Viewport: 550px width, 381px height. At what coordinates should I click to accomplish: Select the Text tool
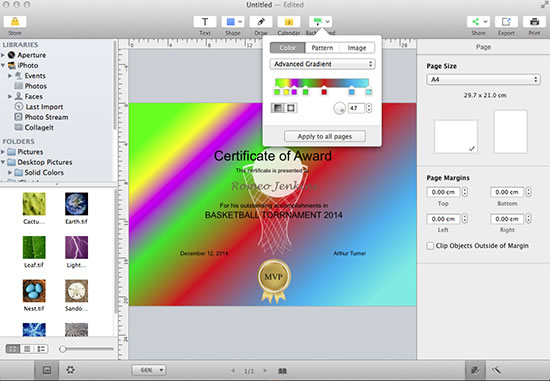[205, 22]
